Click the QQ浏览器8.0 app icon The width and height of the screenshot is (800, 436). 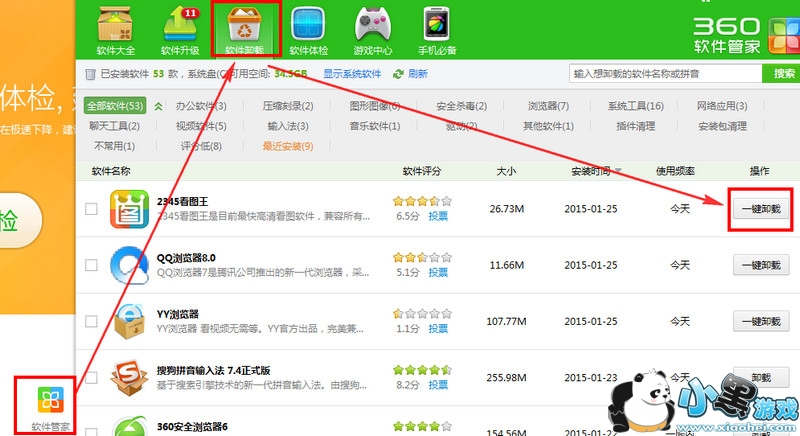coord(129,265)
